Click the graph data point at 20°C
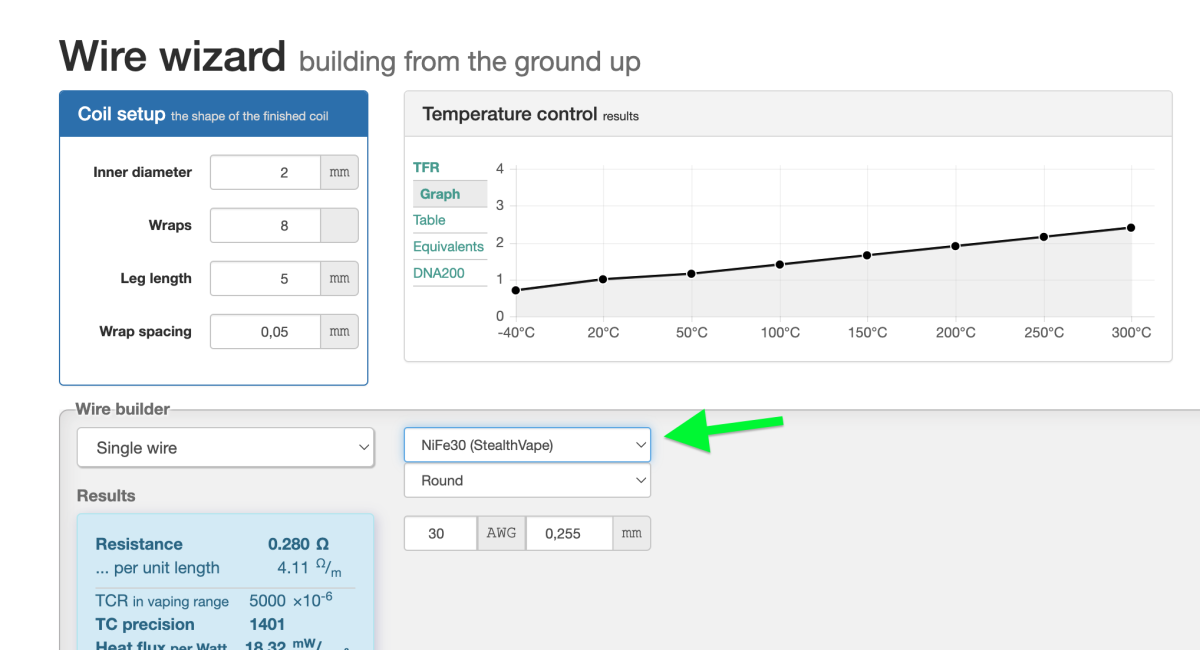This screenshot has width=1200, height=650. pyautogui.click(x=603, y=279)
